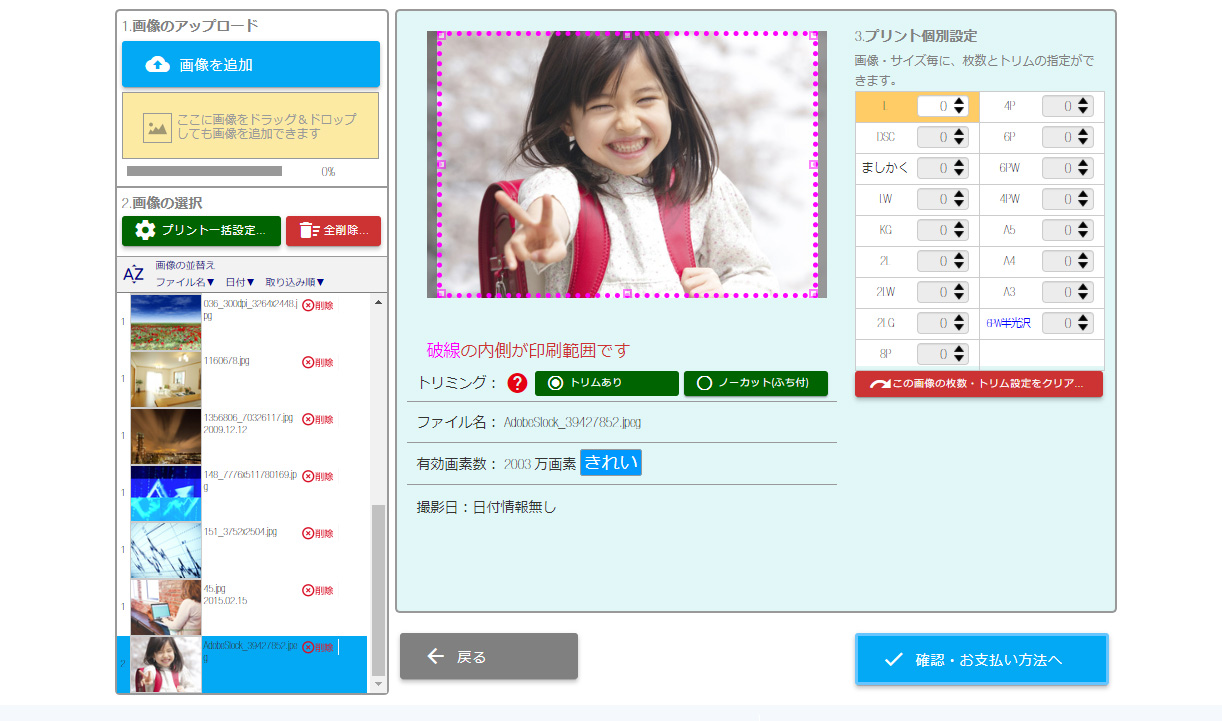Select the flower field image row
The width and height of the screenshot is (1222, 721).
(166, 321)
